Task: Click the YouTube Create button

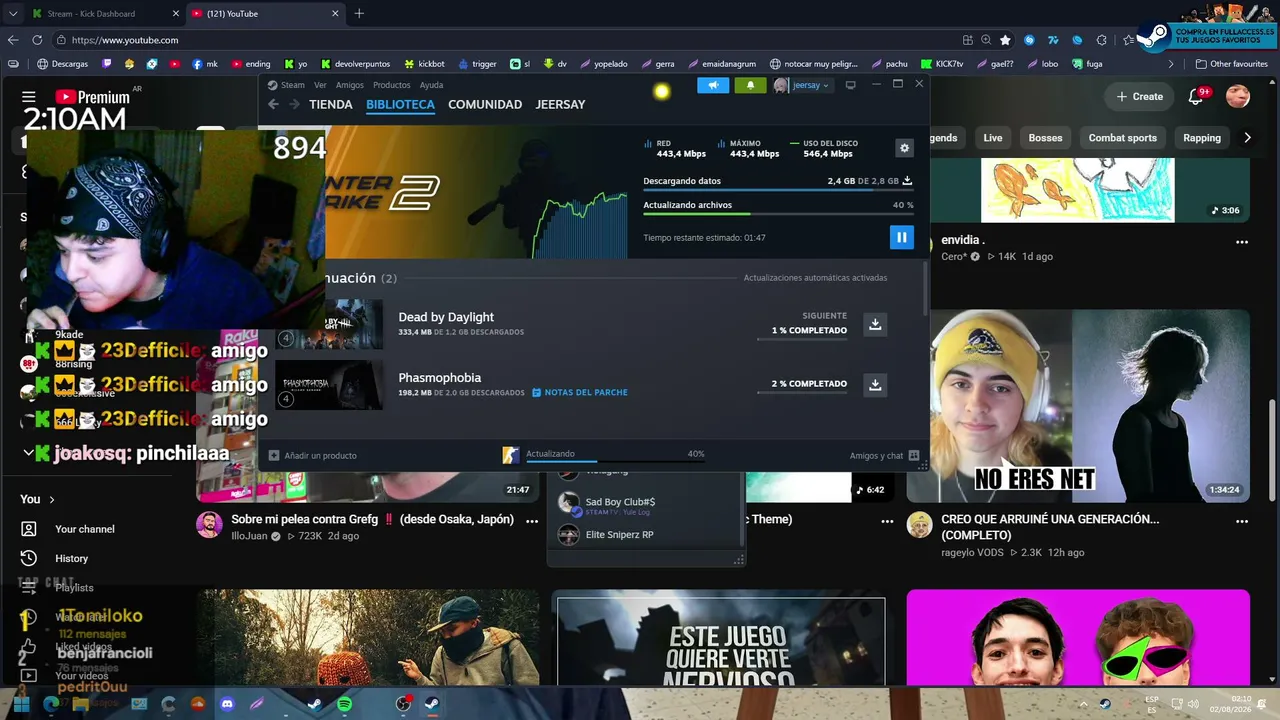Action: (1139, 96)
